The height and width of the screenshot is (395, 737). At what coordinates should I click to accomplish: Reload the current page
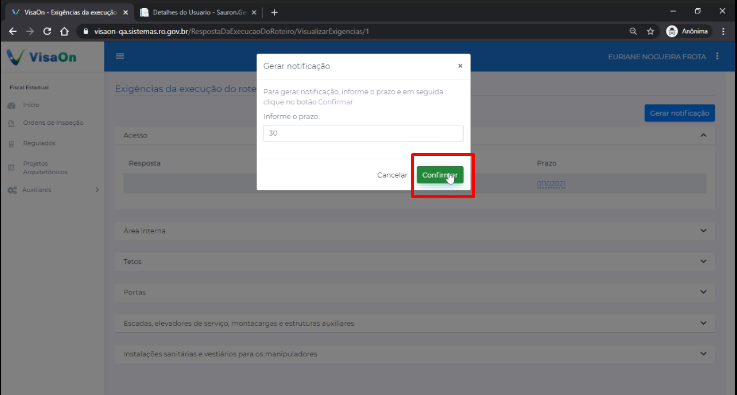[x=47, y=32]
